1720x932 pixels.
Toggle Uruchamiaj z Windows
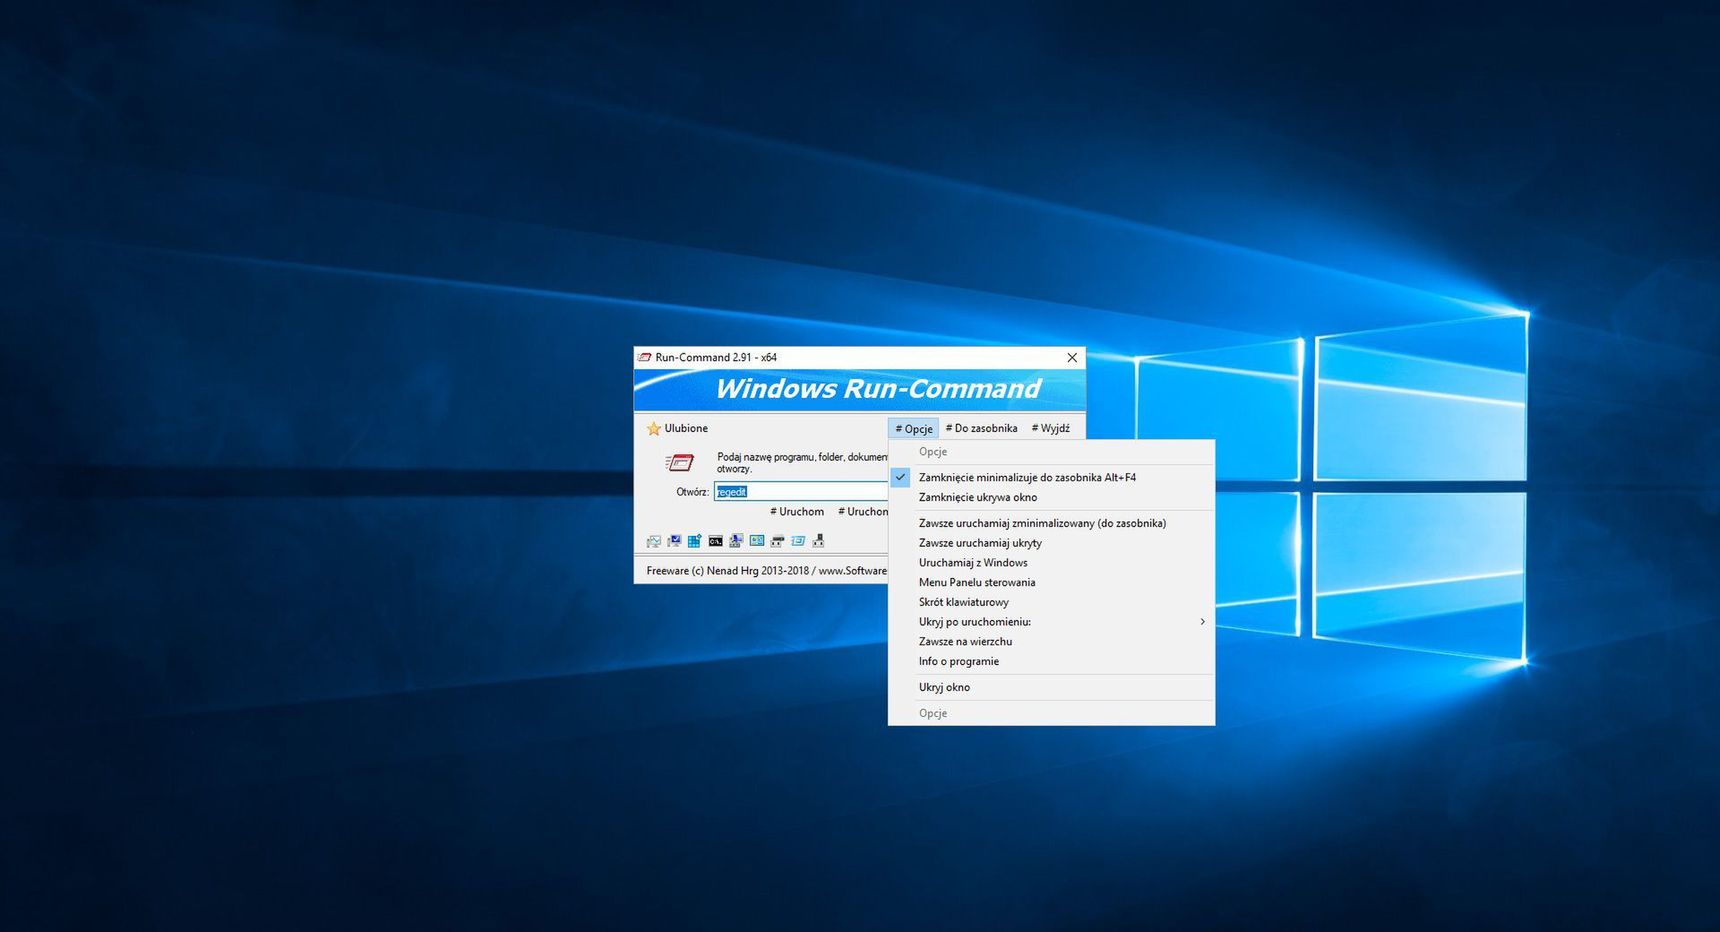coord(1051,563)
